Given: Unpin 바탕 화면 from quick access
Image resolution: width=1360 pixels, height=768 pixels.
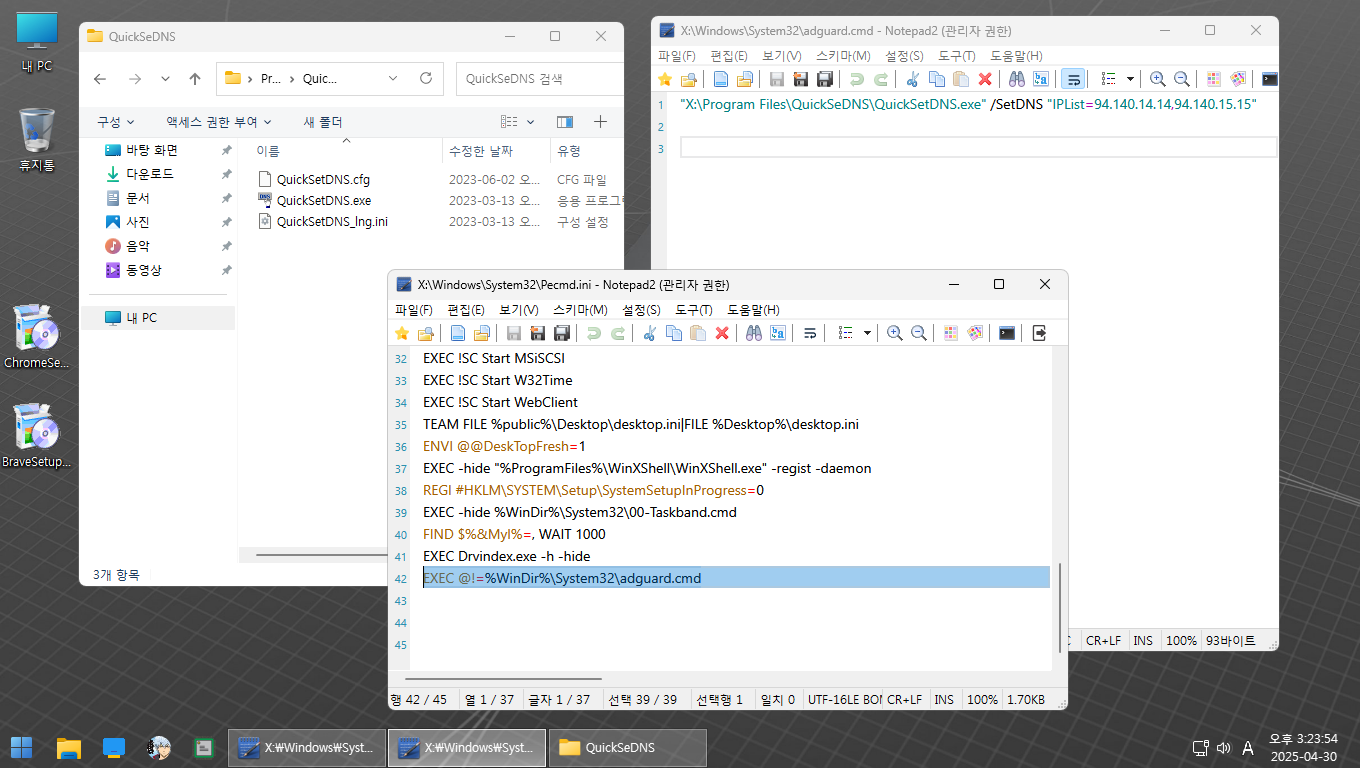Looking at the screenshot, I should 226,150.
